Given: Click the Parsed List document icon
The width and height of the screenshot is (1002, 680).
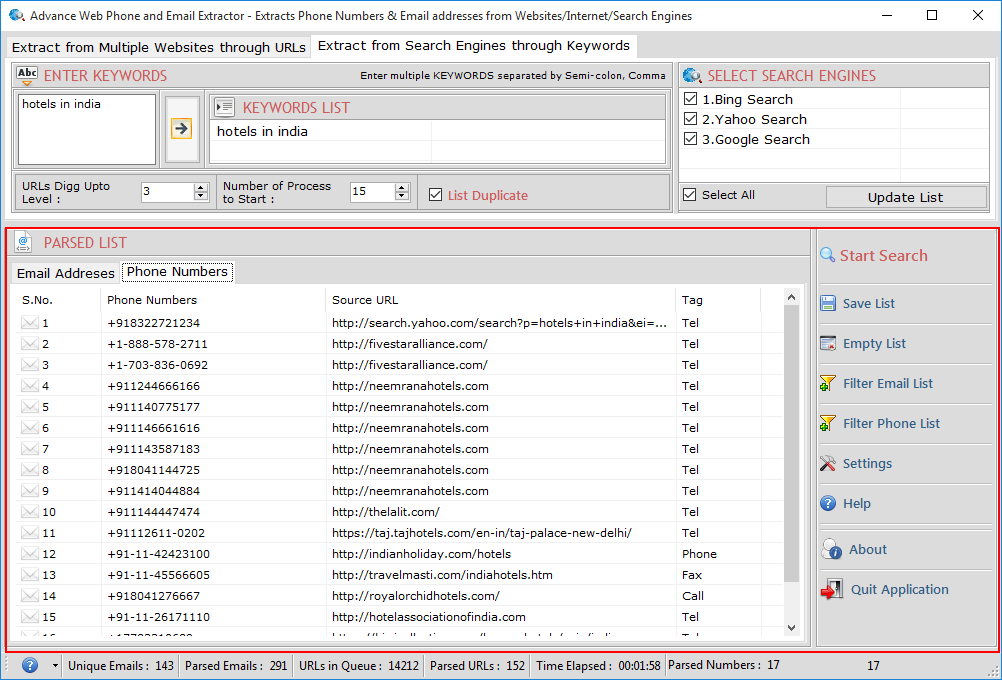Looking at the screenshot, I should 23,242.
